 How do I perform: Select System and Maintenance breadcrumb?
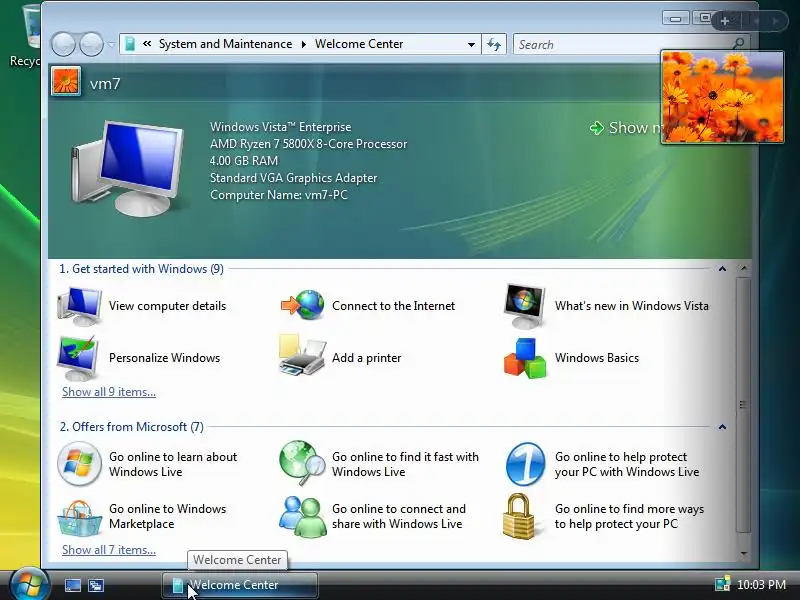click(226, 44)
